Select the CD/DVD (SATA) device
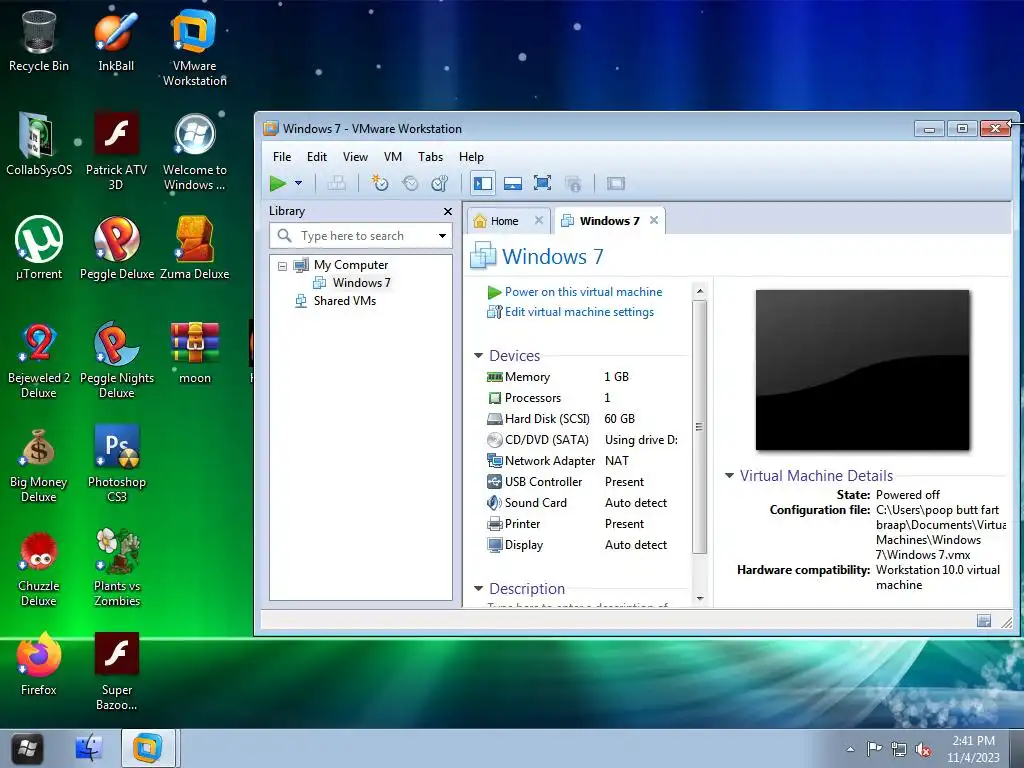The image size is (1024, 768). click(584, 440)
